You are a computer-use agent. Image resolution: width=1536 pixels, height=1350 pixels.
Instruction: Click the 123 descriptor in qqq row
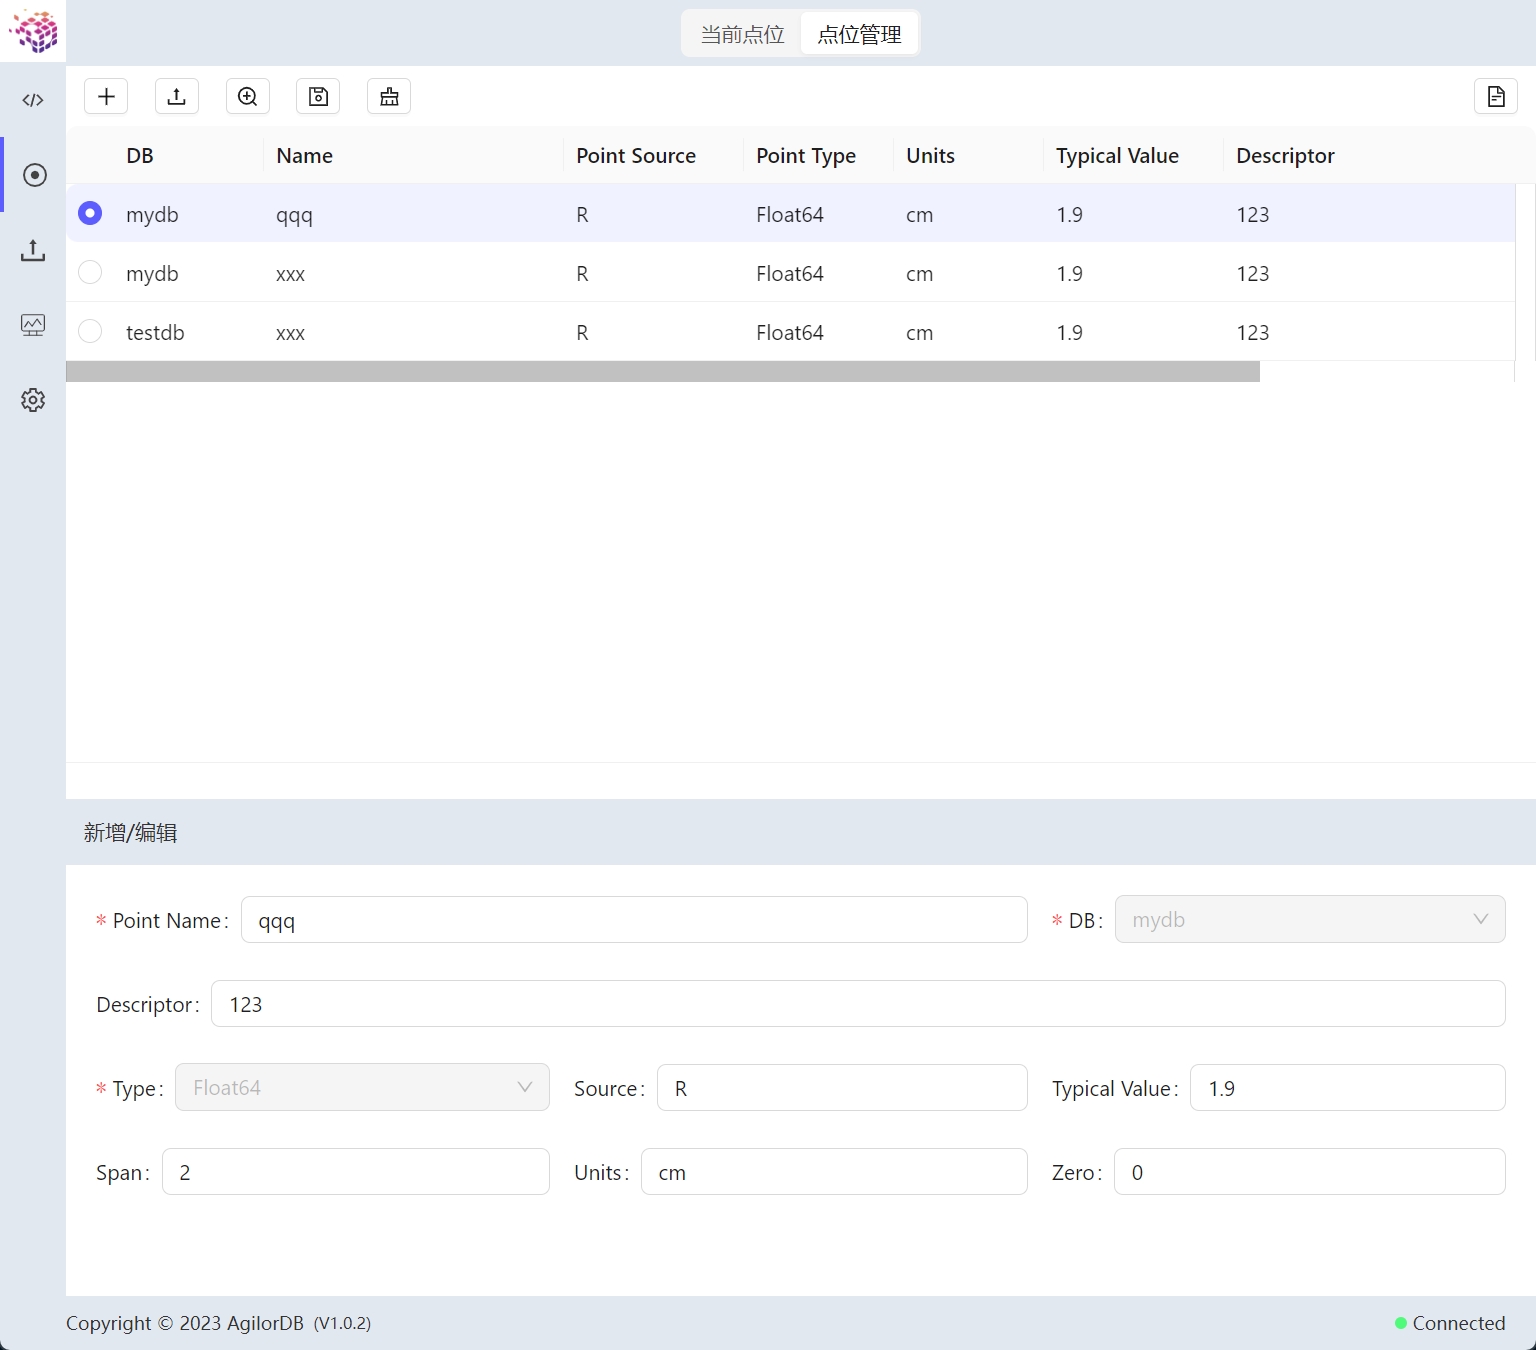click(x=1252, y=214)
